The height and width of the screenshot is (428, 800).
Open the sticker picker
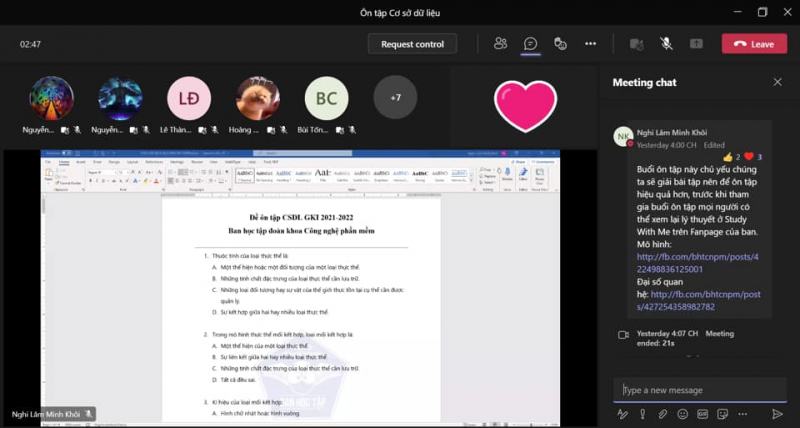click(x=724, y=413)
